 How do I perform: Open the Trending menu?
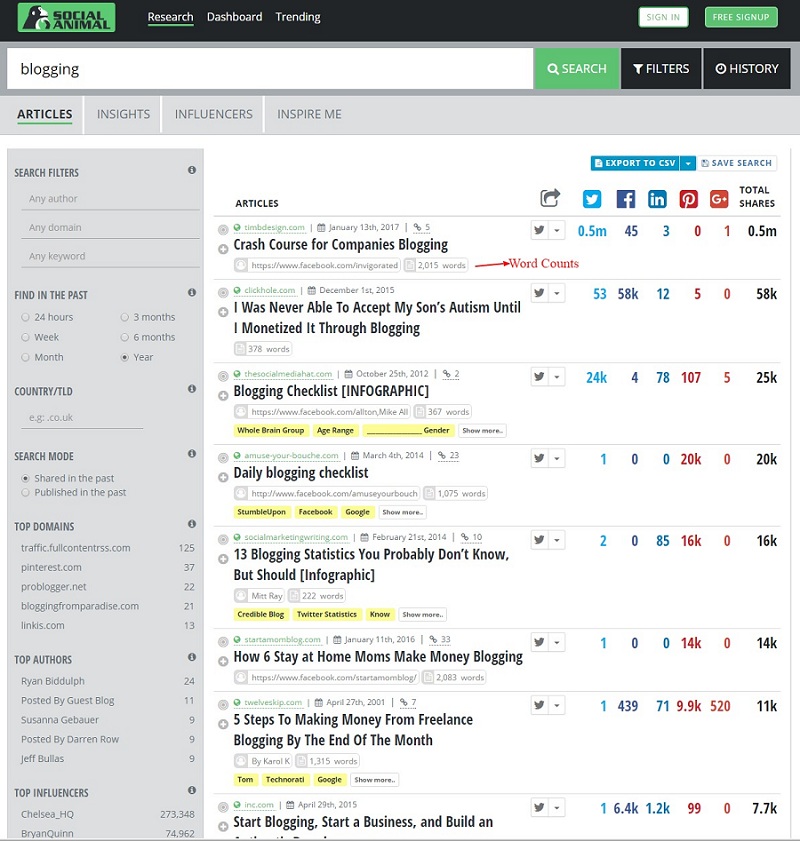298,17
